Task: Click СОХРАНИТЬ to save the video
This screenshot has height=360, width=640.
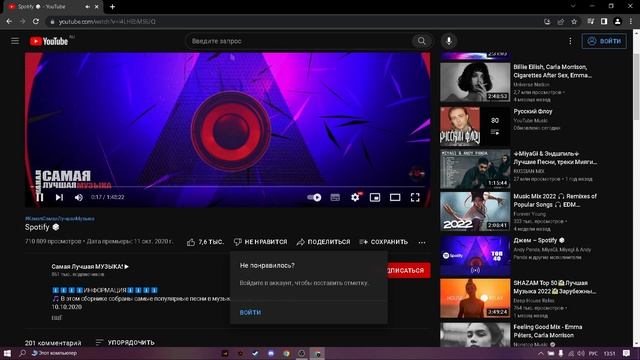Action: pos(384,242)
